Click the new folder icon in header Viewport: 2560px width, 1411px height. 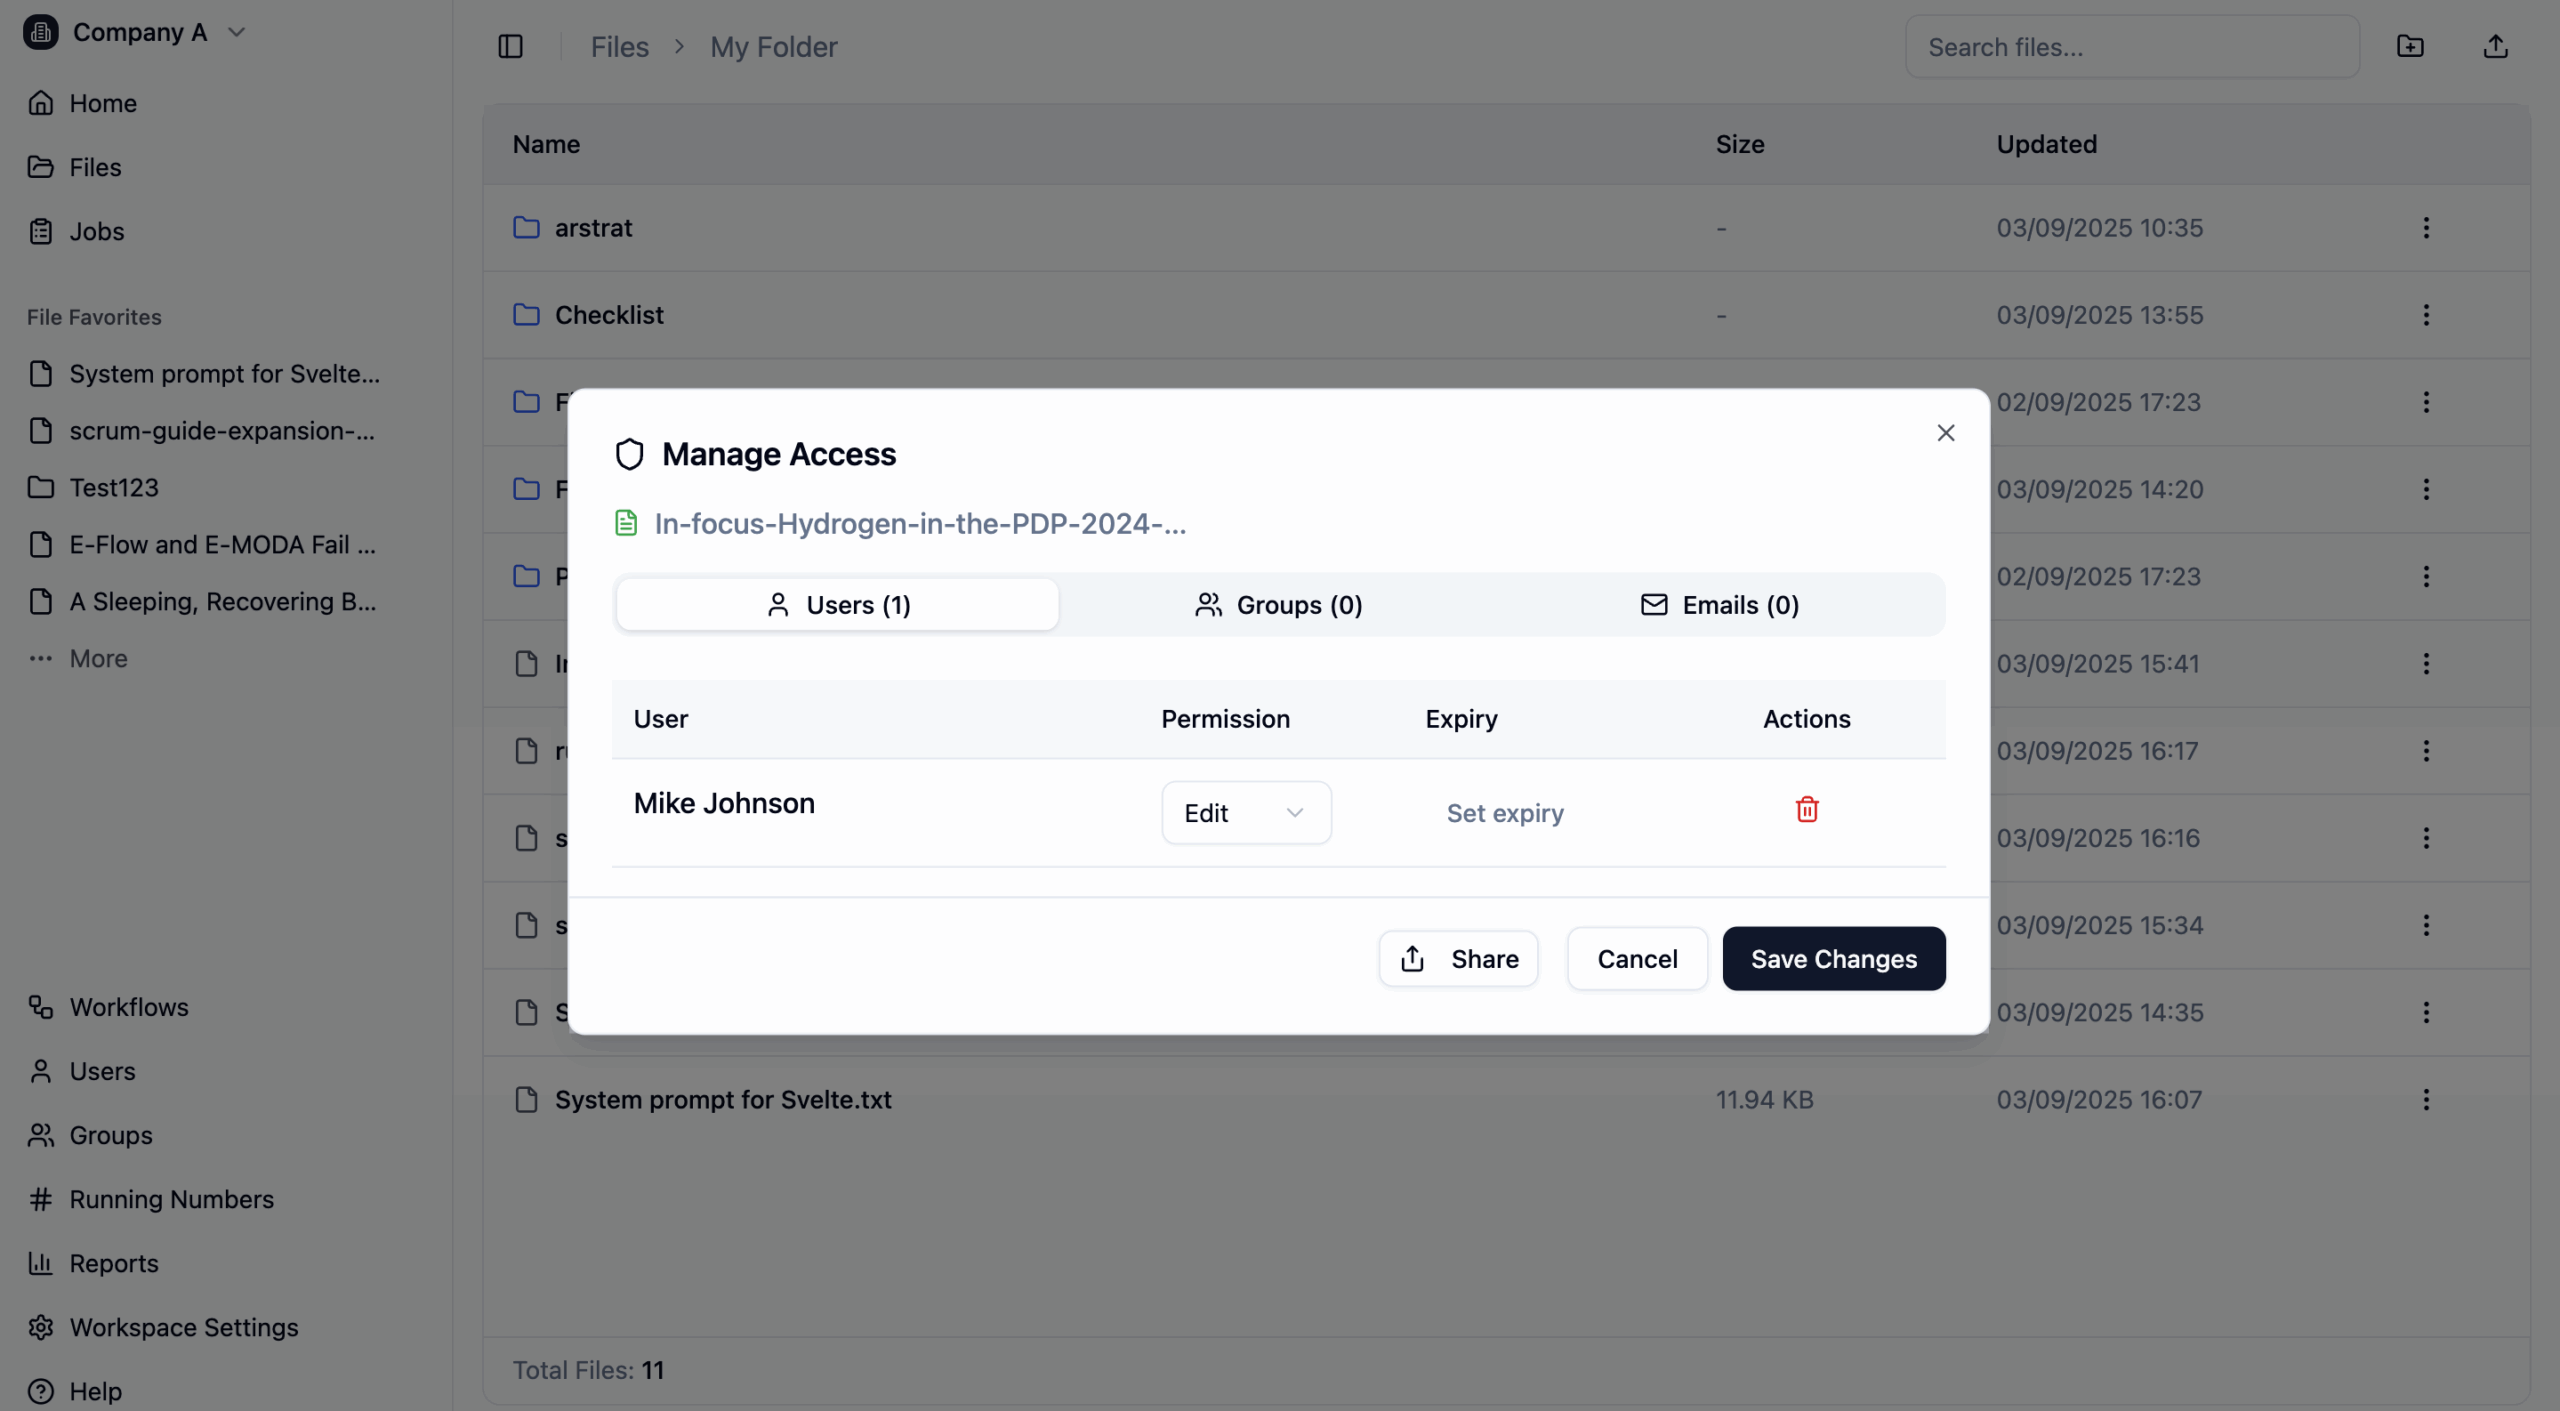[2410, 47]
